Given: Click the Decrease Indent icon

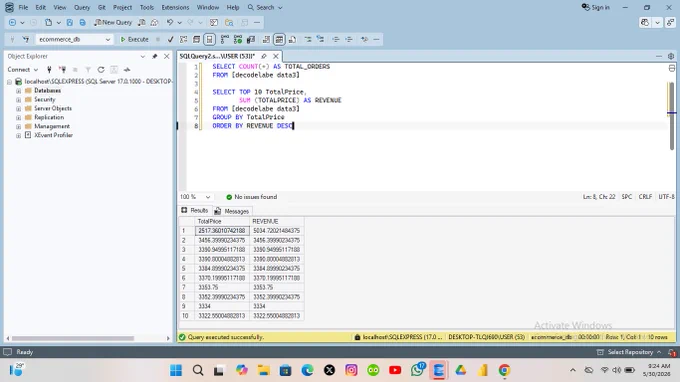Looking at the screenshot, I should point(336,39).
